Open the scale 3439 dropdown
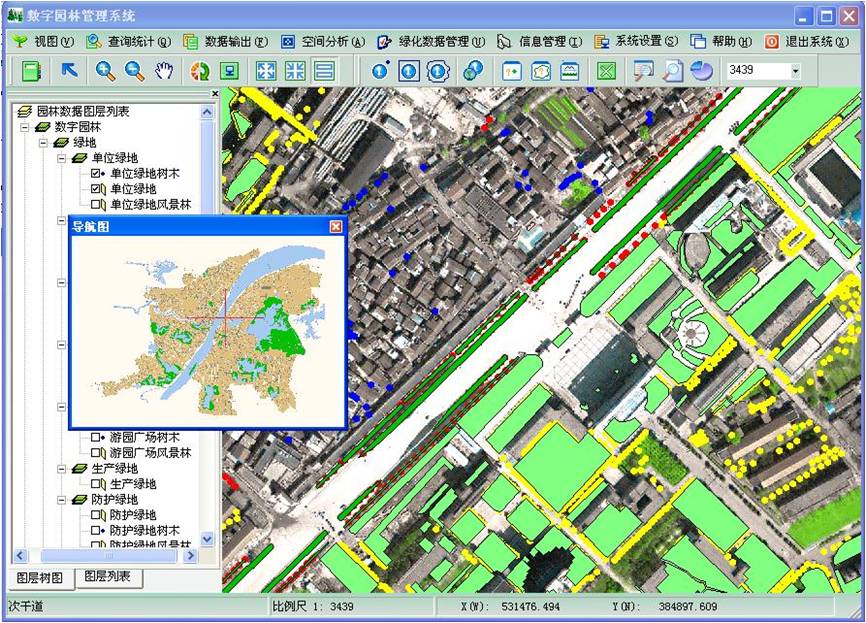This screenshot has width=866, height=623. click(796, 71)
